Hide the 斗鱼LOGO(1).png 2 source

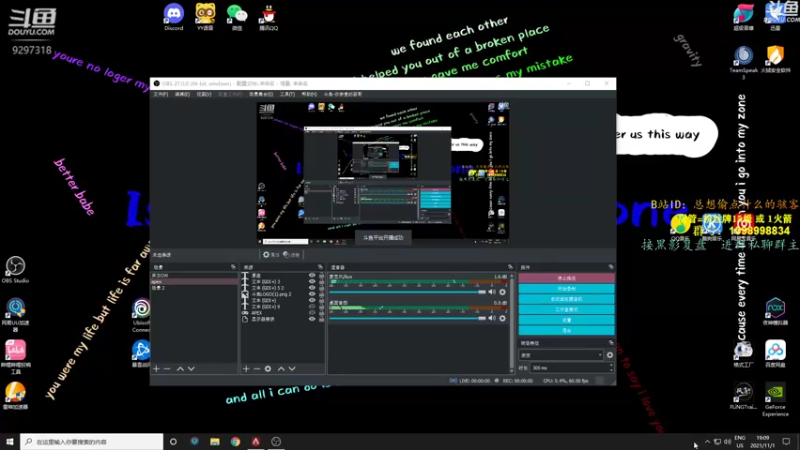(x=312, y=294)
